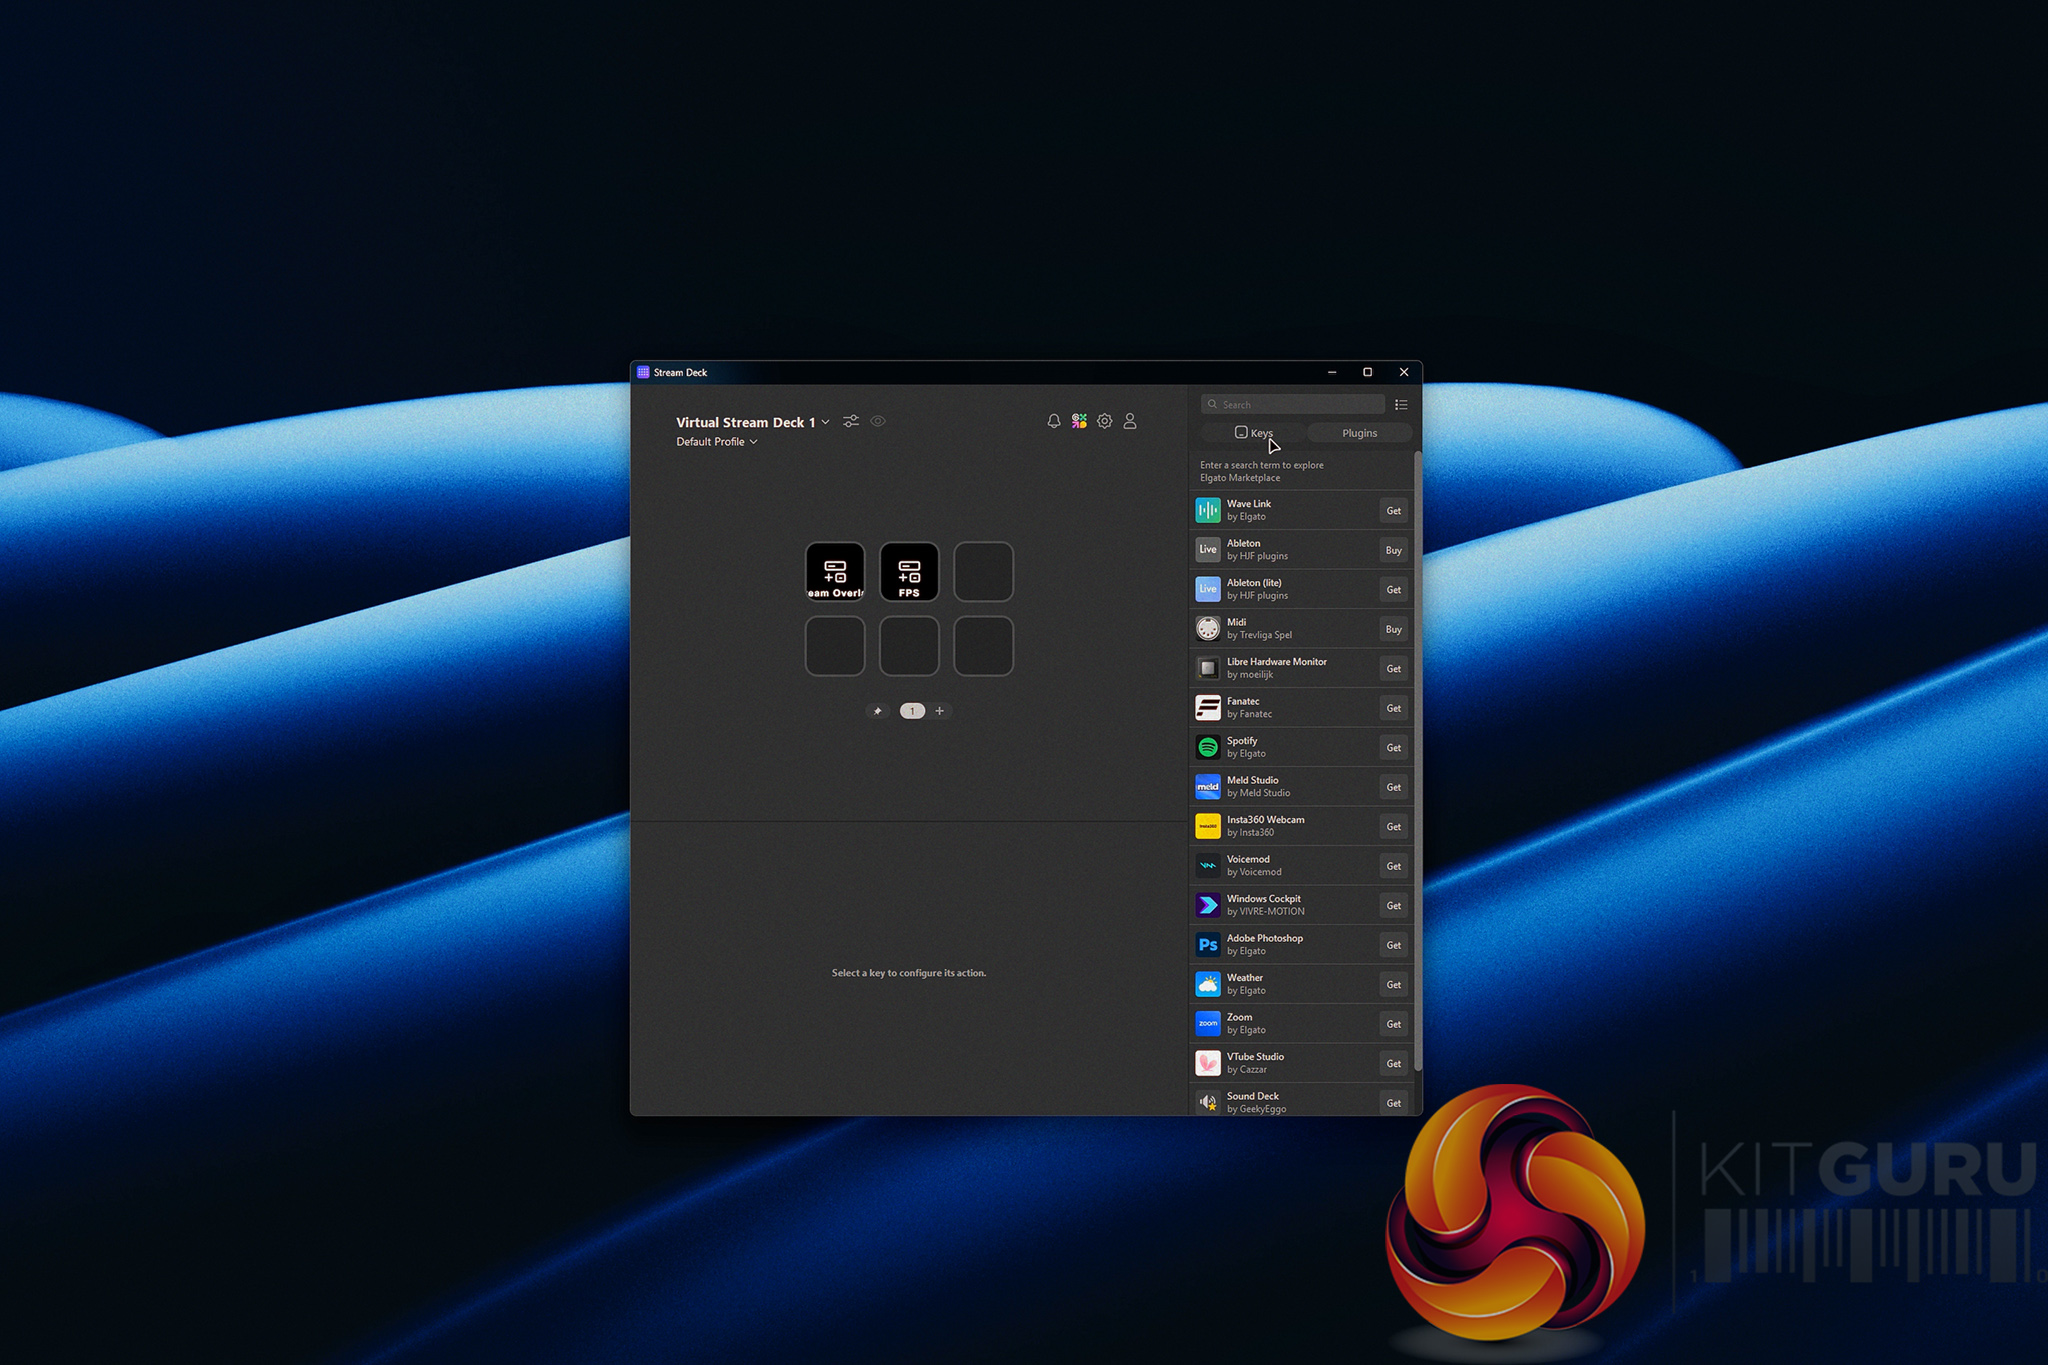Click the plugin list scrollbar

point(1417,760)
